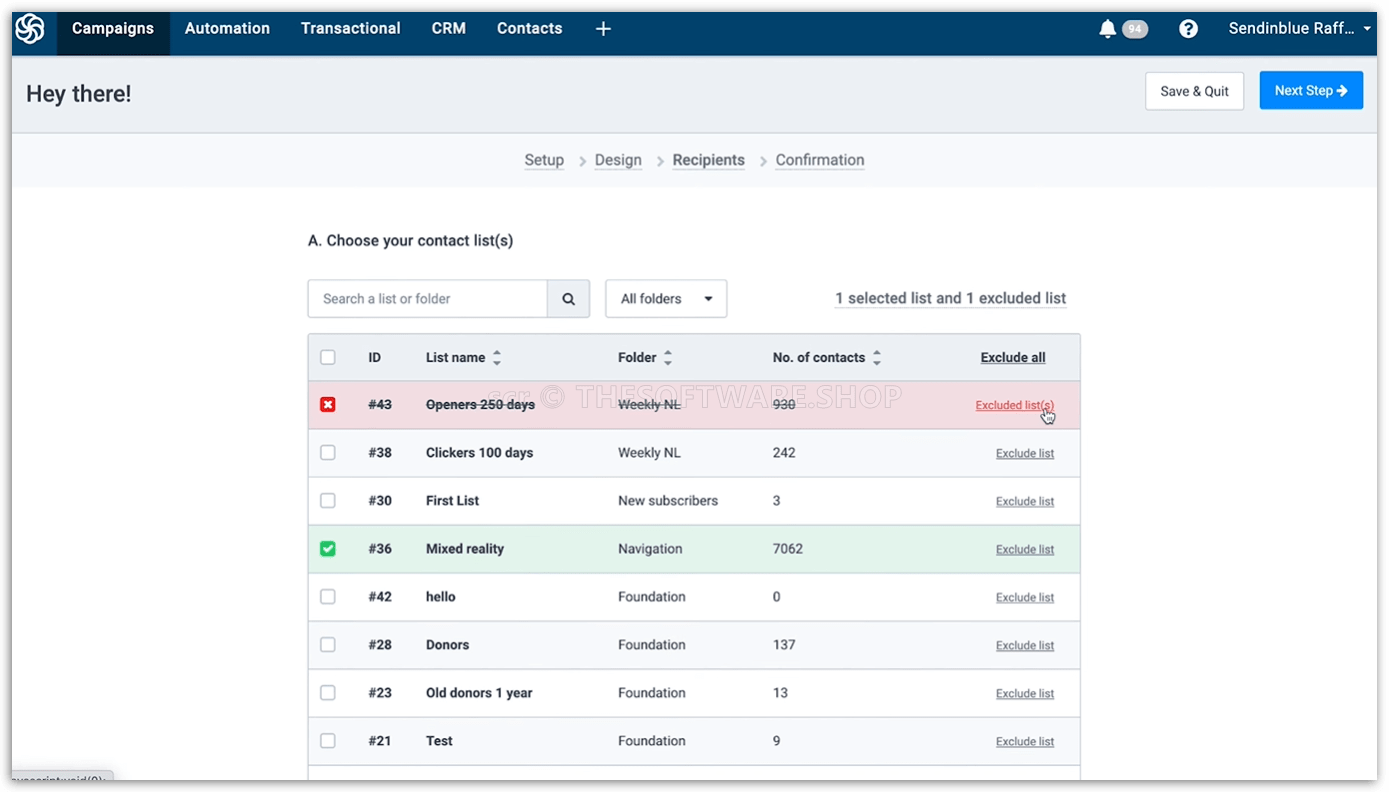Open the Transactional tab
This screenshot has height=792, width=1389.
point(350,29)
